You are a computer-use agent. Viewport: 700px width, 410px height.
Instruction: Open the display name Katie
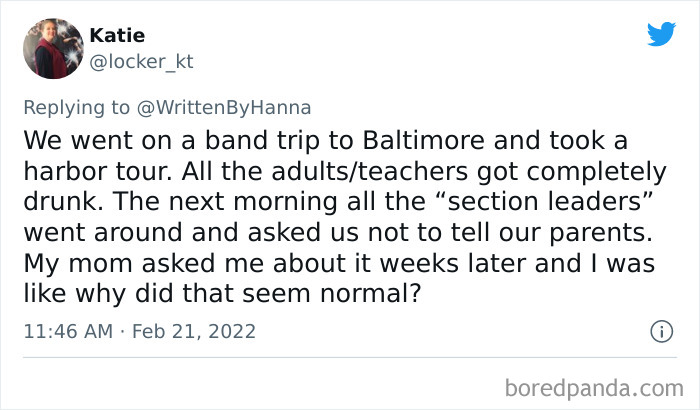click(118, 36)
